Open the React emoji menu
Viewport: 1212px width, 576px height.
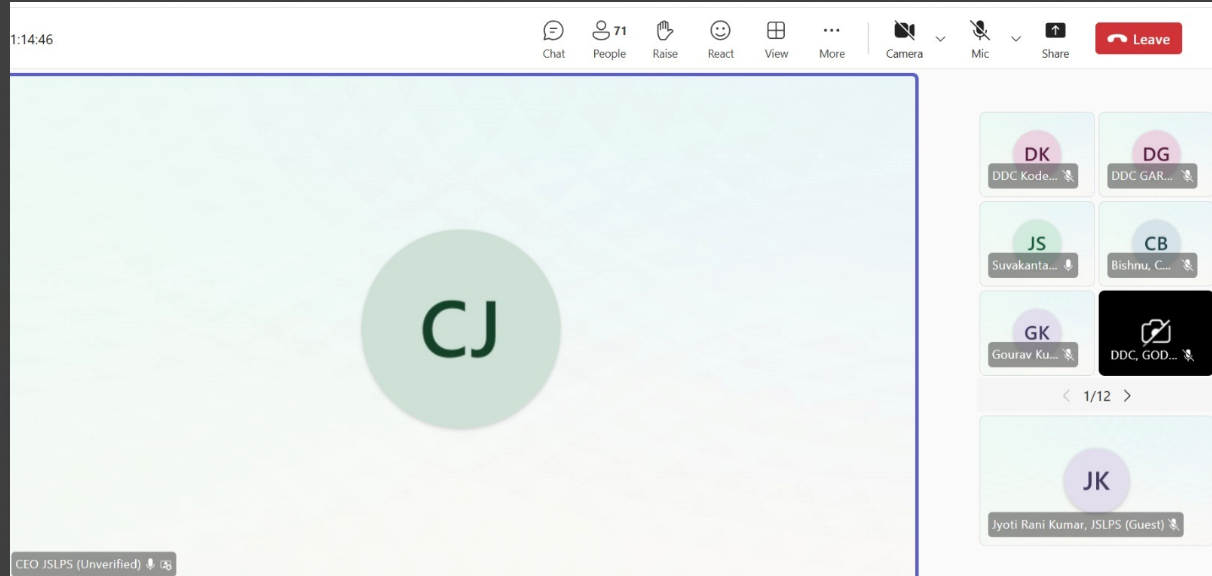coord(720,39)
